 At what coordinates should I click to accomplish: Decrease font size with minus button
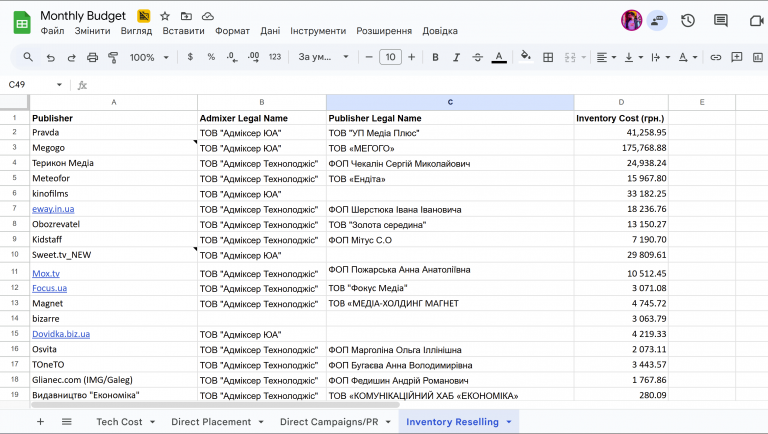369,57
